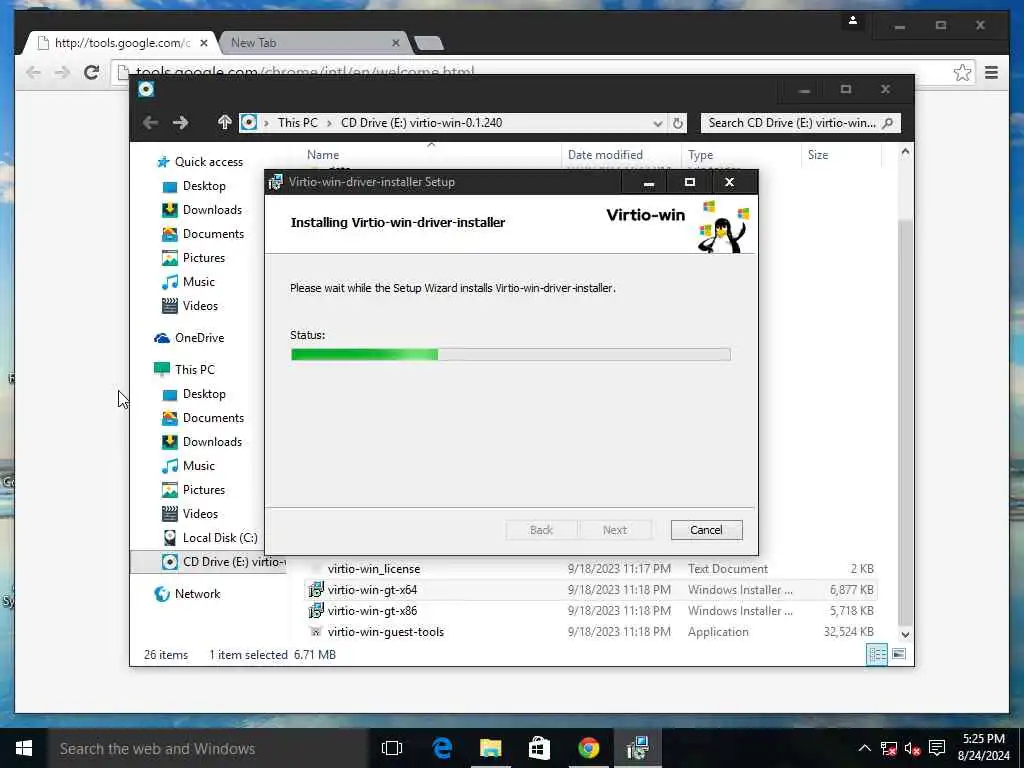Open the network status tray icon

[888, 748]
